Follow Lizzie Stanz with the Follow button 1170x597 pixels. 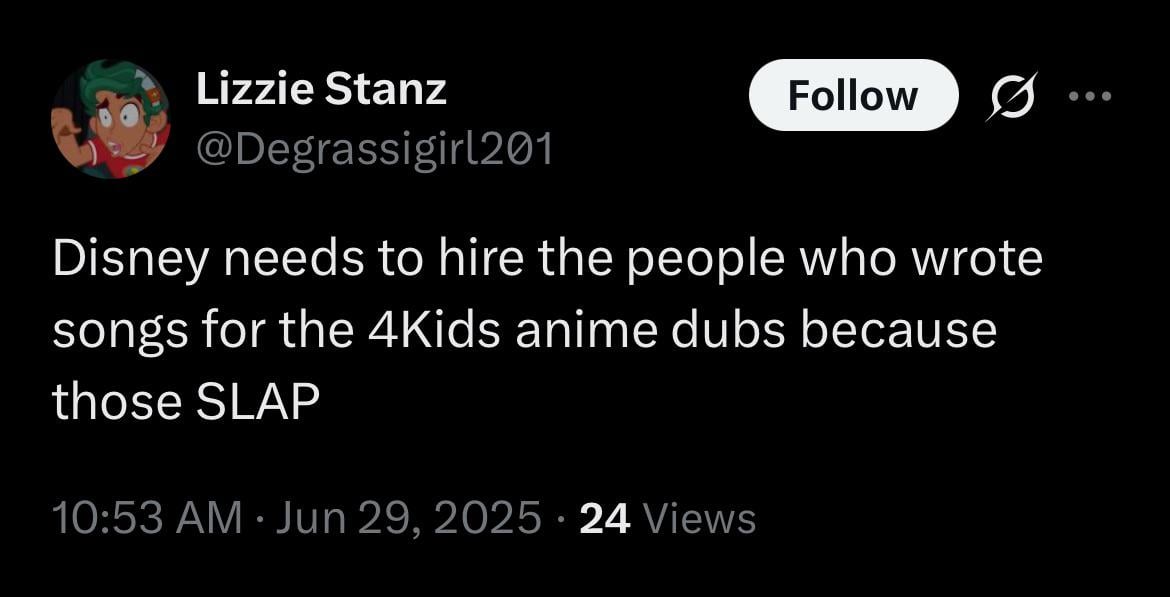click(853, 96)
